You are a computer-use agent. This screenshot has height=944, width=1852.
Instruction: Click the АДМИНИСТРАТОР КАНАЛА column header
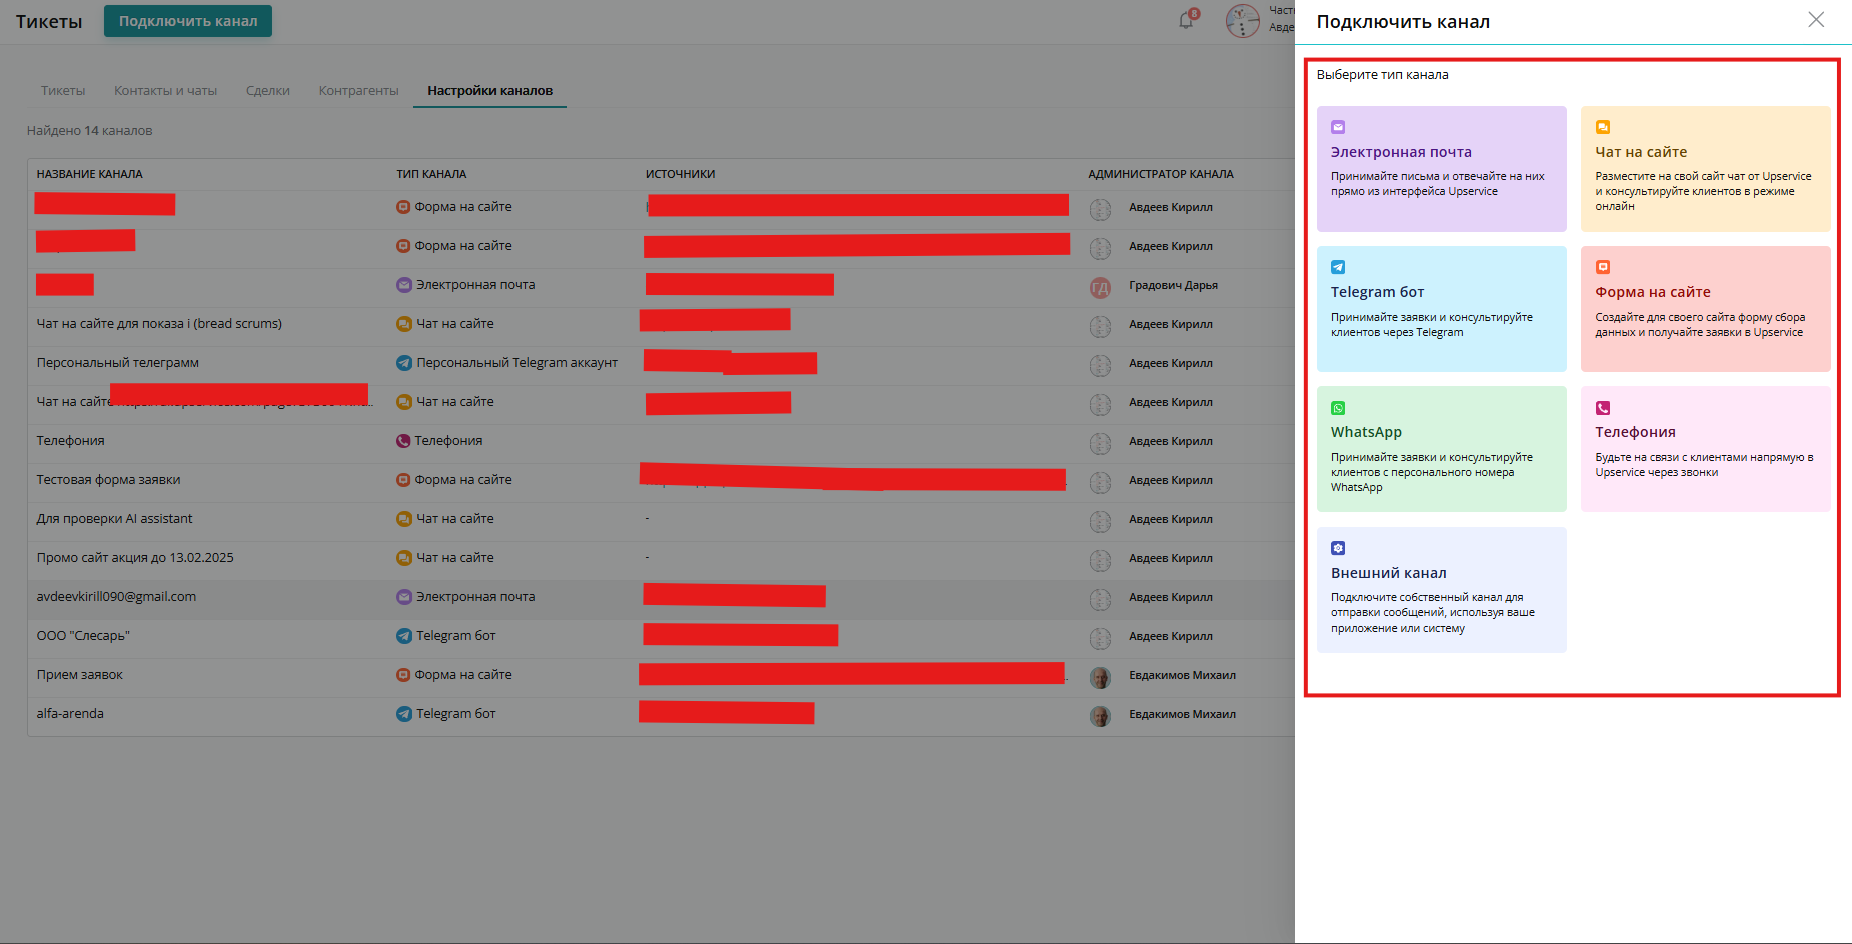tap(1161, 174)
